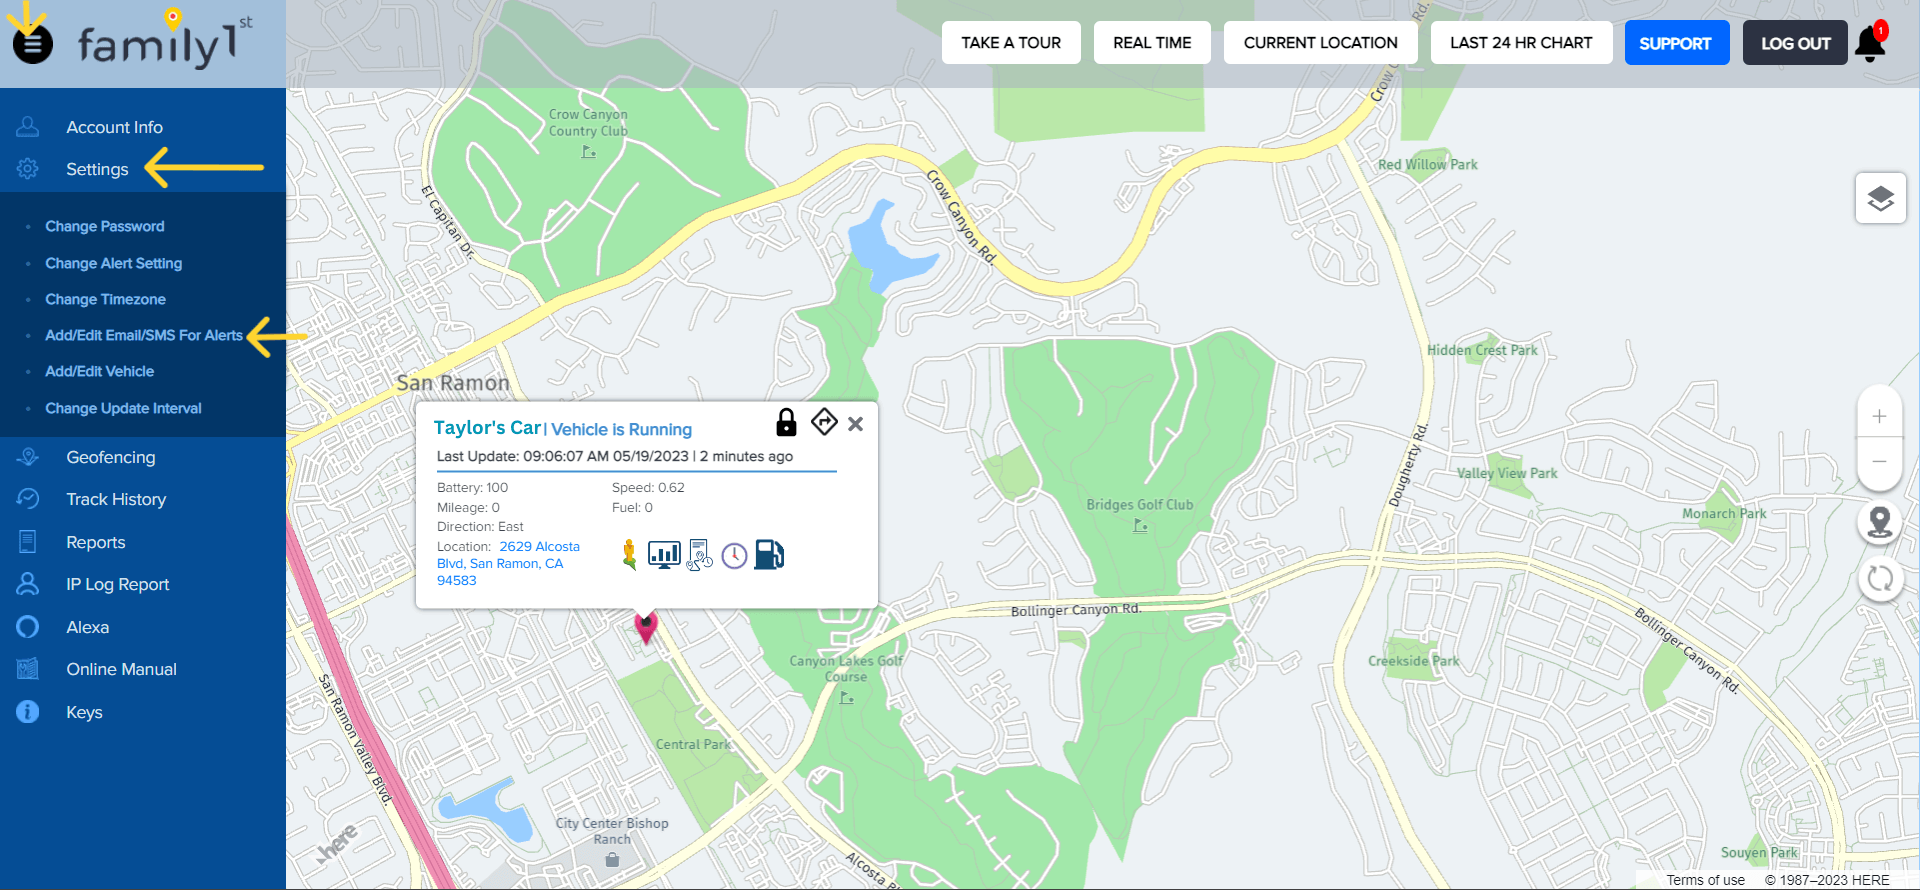1920x892 pixels.
Task: Click the LAST 24 HR CHART button
Action: click(1520, 43)
